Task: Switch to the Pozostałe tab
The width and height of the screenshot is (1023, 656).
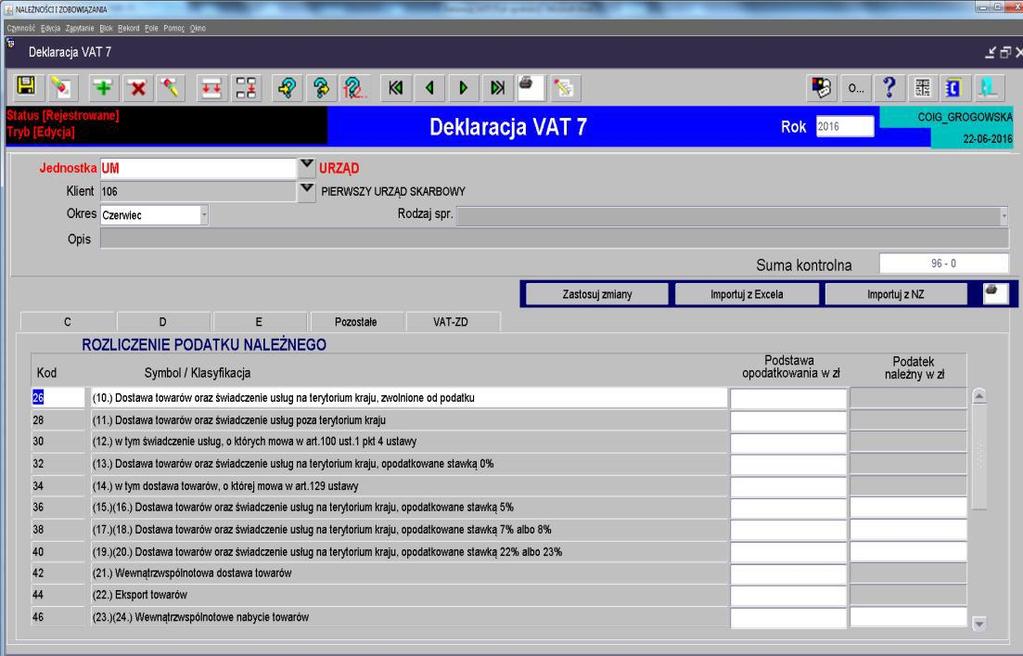Action: 356,322
